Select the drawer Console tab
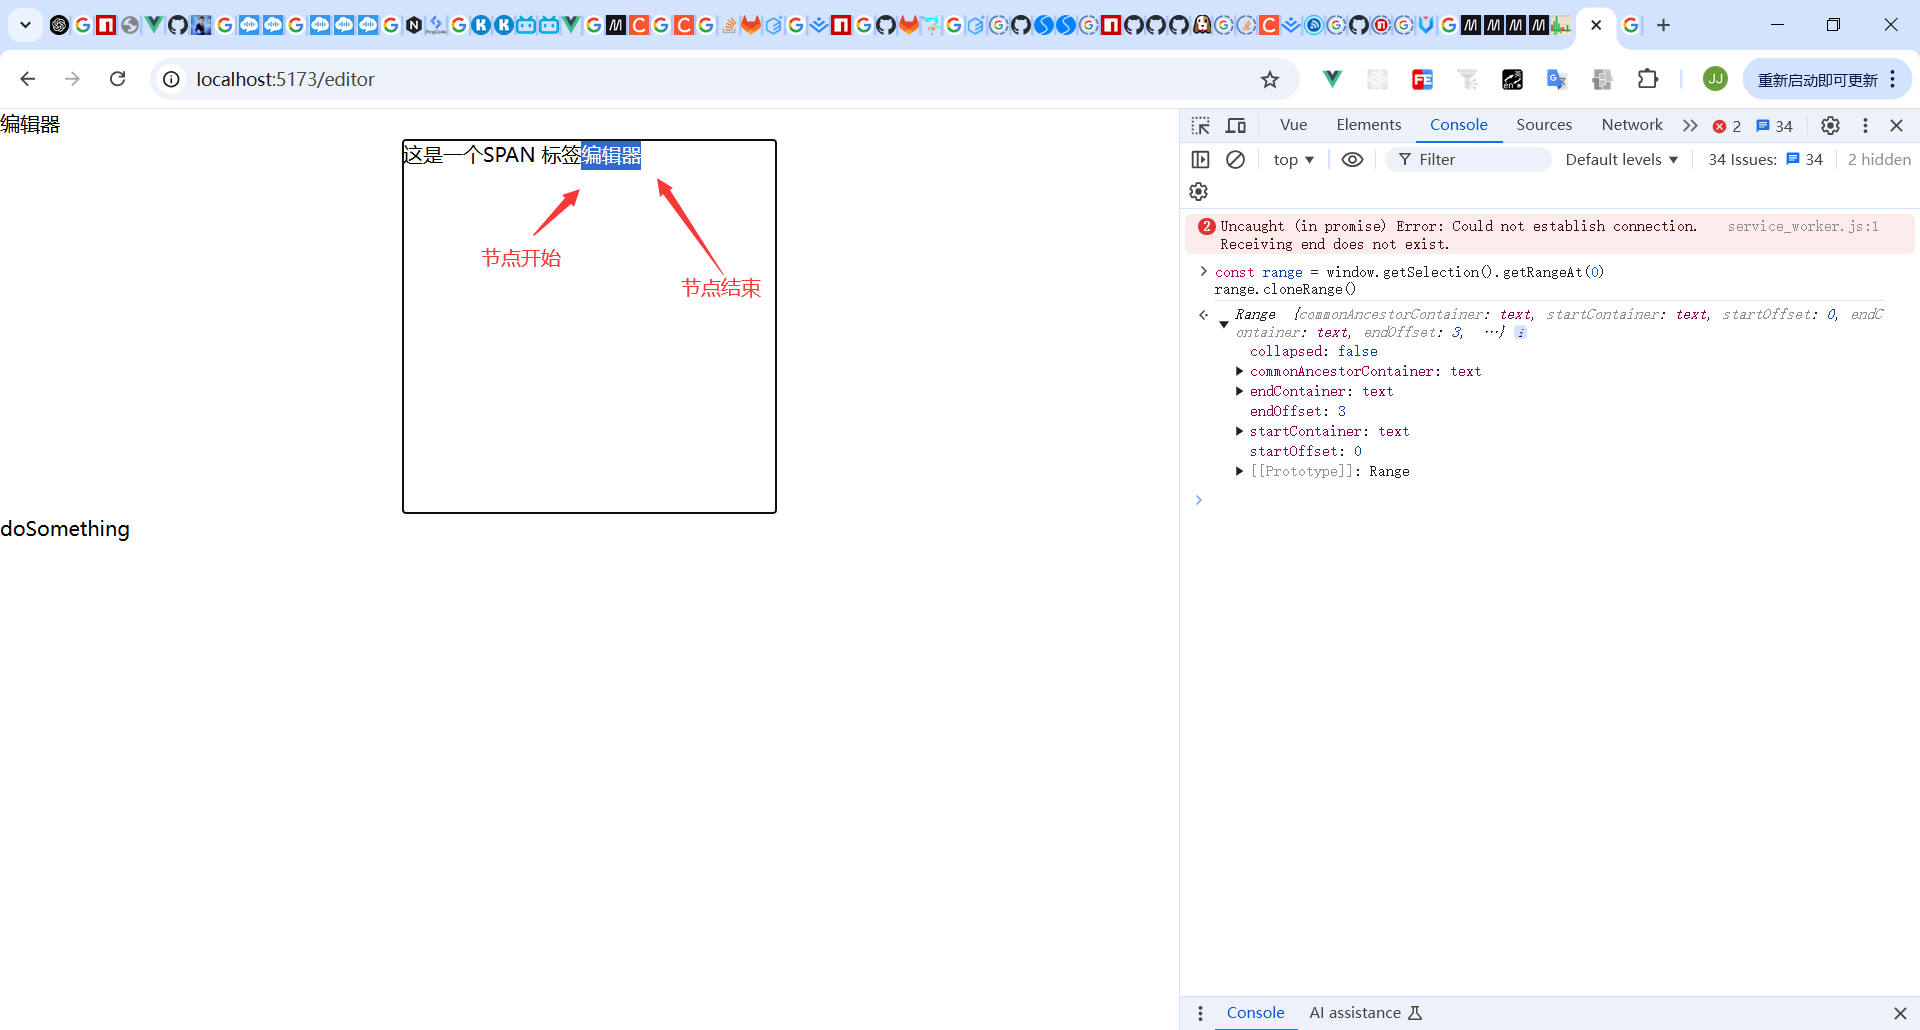This screenshot has height=1030, width=1920. pos(1255,1013)
